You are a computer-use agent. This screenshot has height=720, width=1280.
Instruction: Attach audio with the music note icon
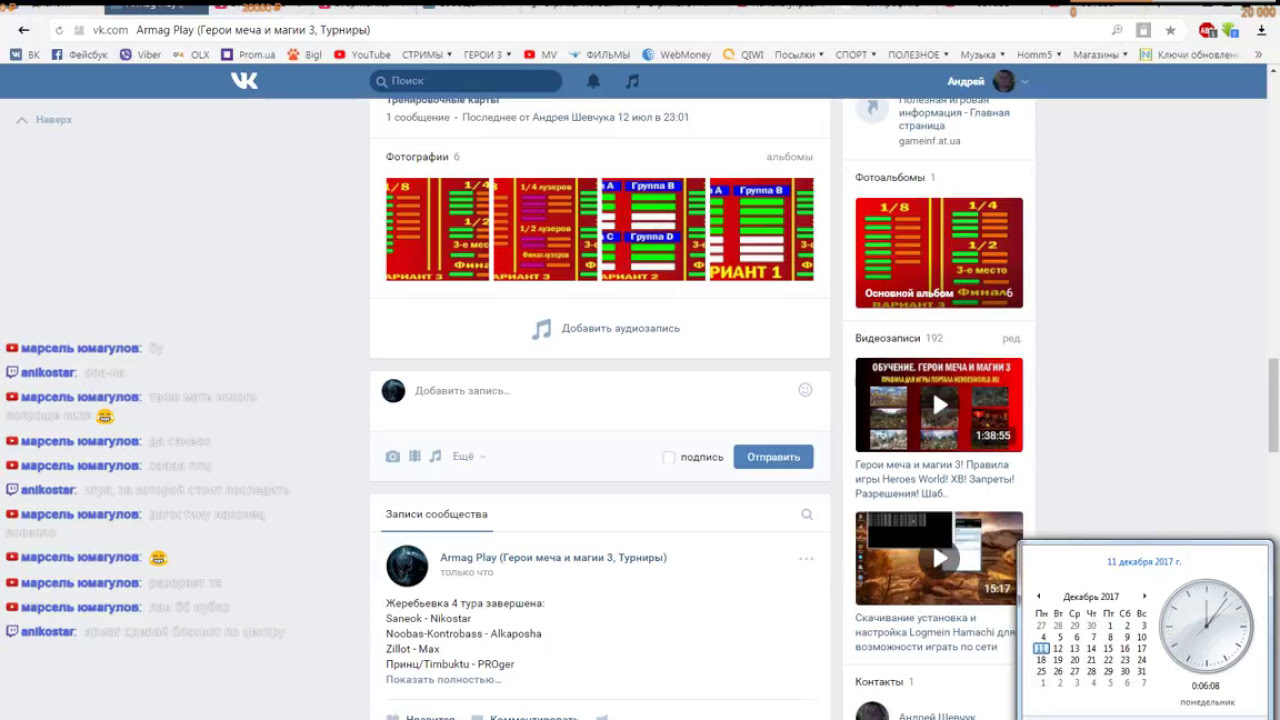(435, 456)
